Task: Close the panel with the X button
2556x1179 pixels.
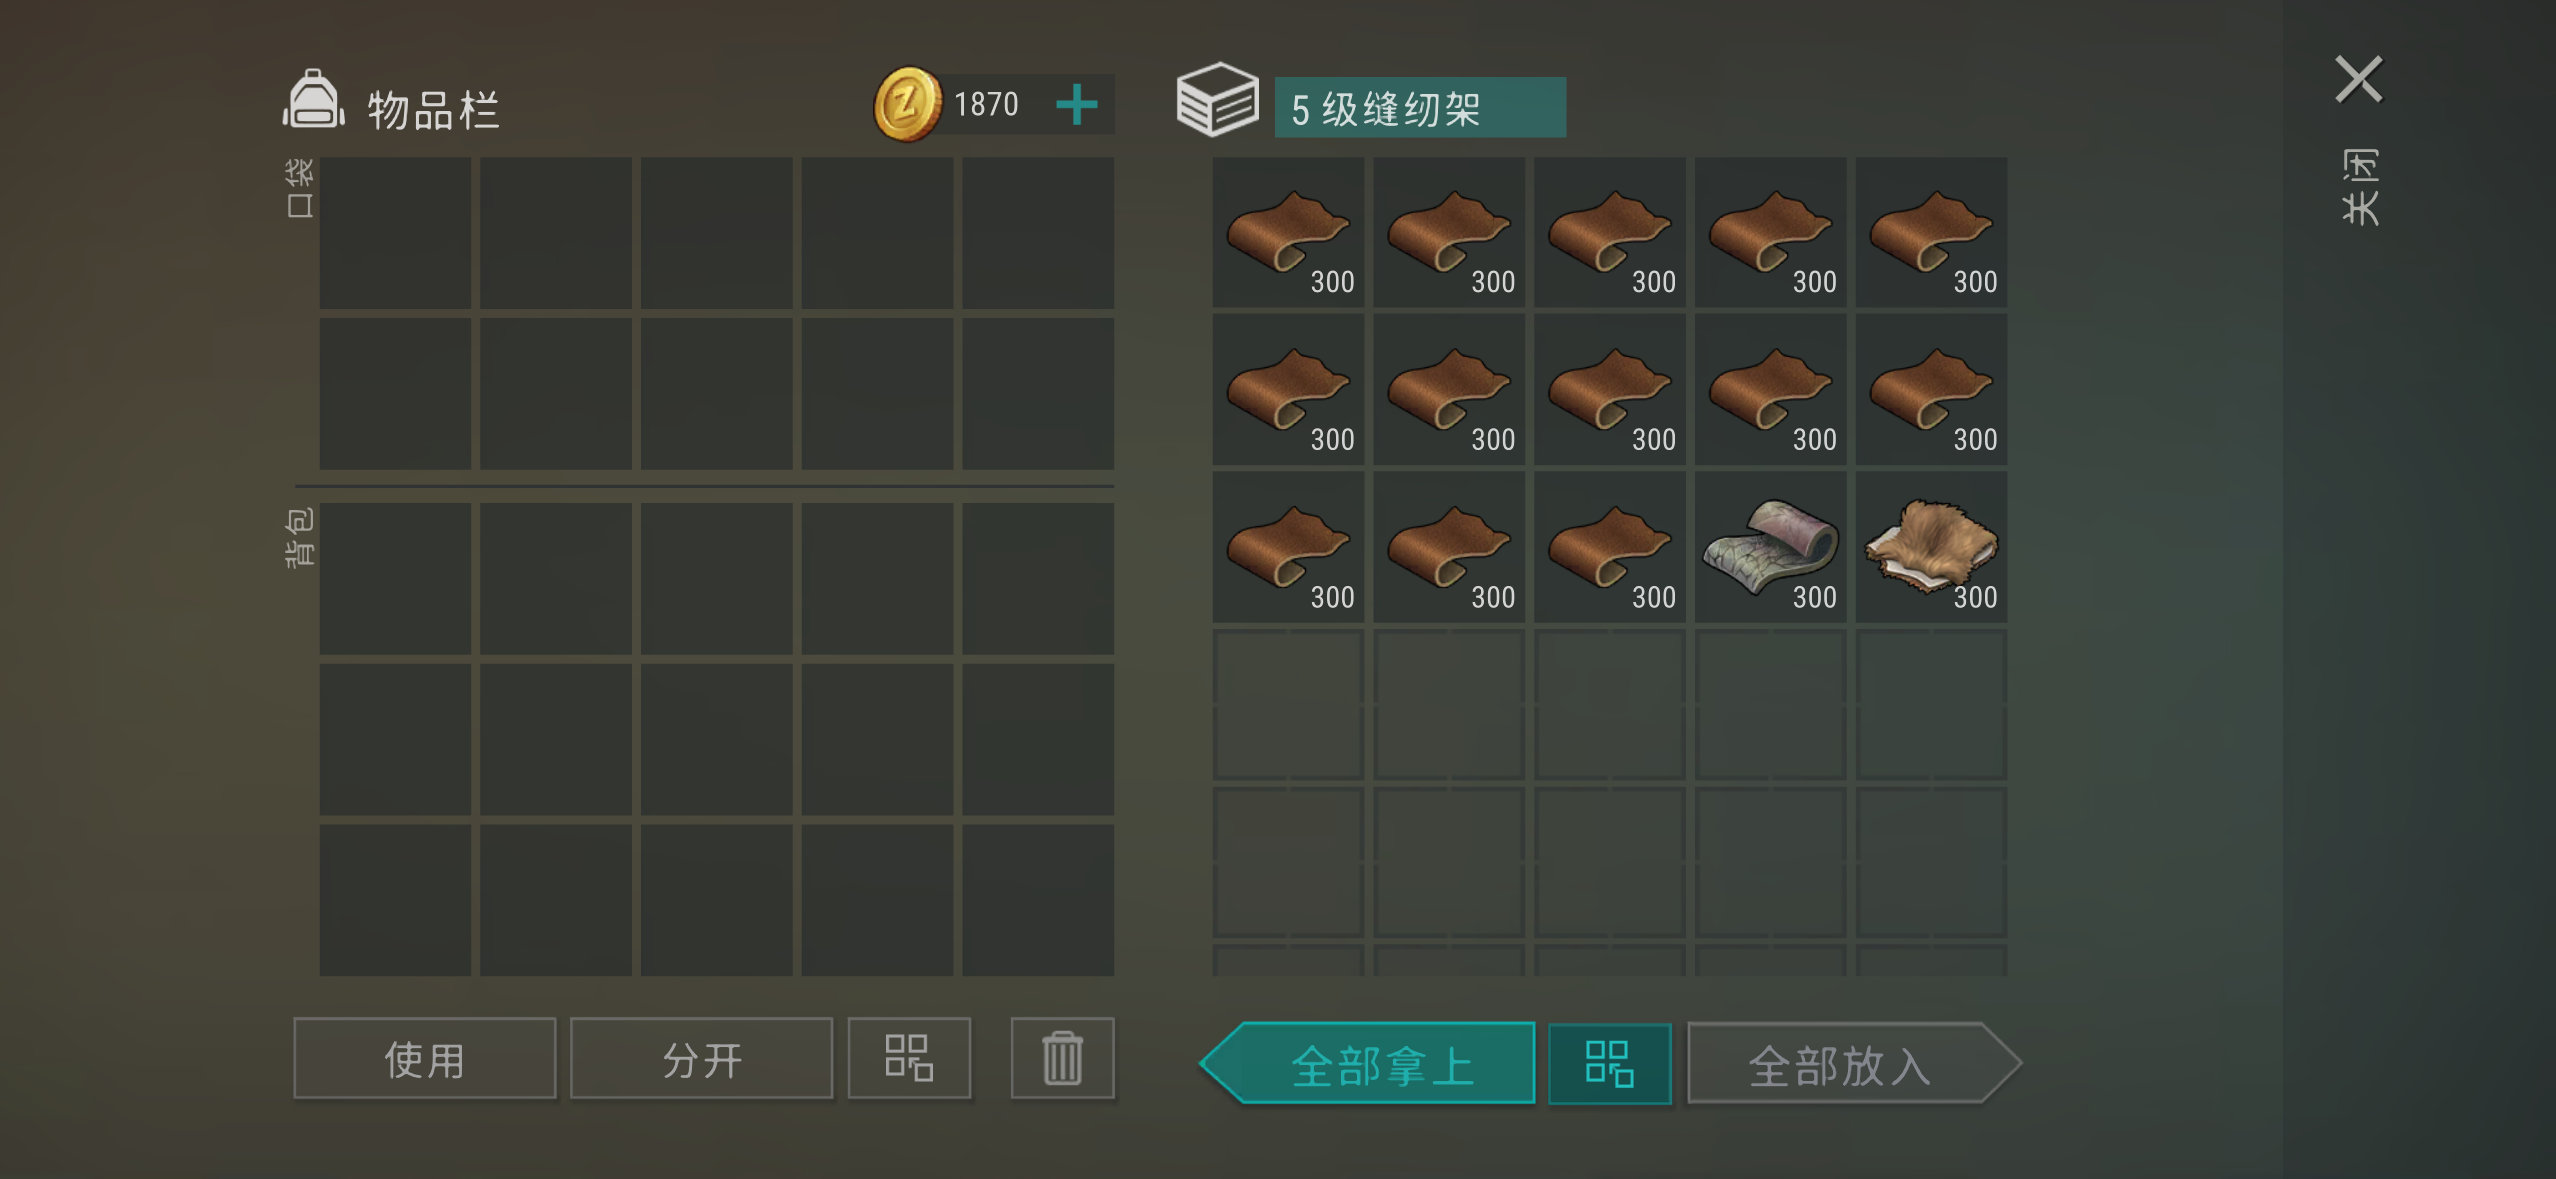Action: pyautogui.click(x=2359, y=79)
